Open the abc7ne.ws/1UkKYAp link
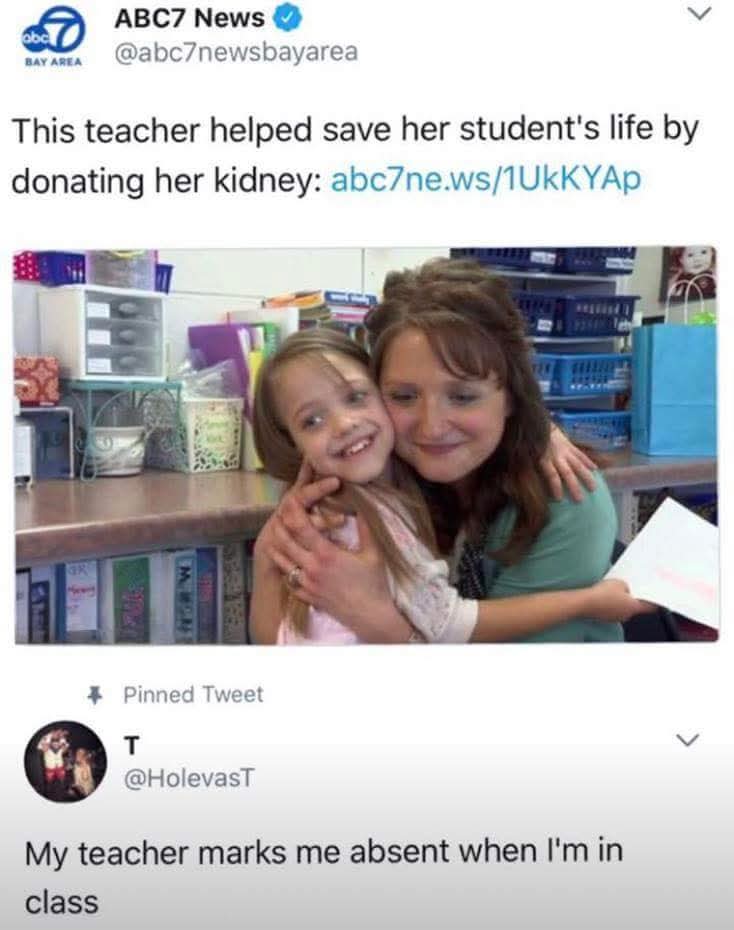734x930 pixels. pos(486,179)
